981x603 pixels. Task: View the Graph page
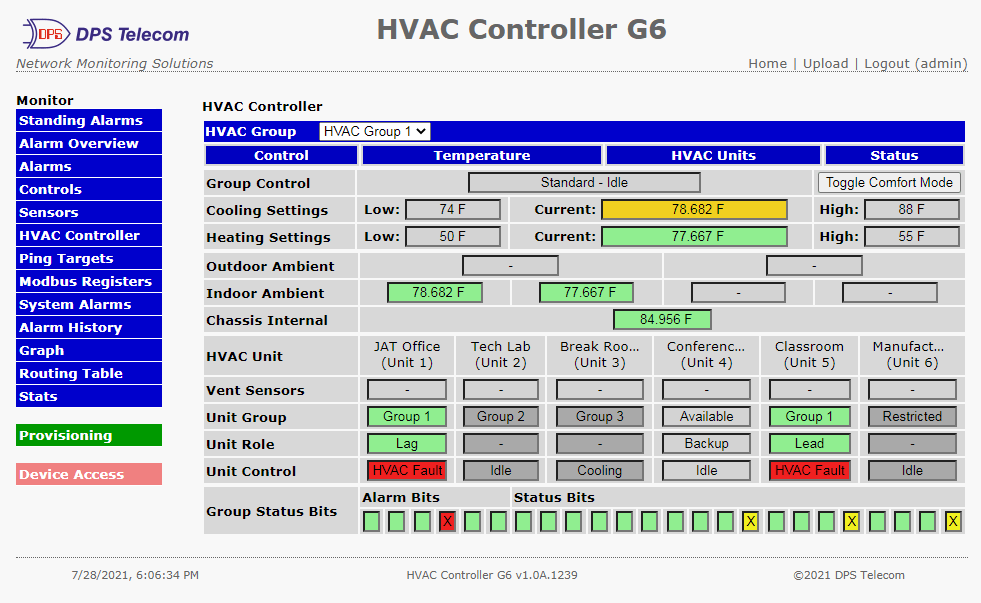coord(88,350)
